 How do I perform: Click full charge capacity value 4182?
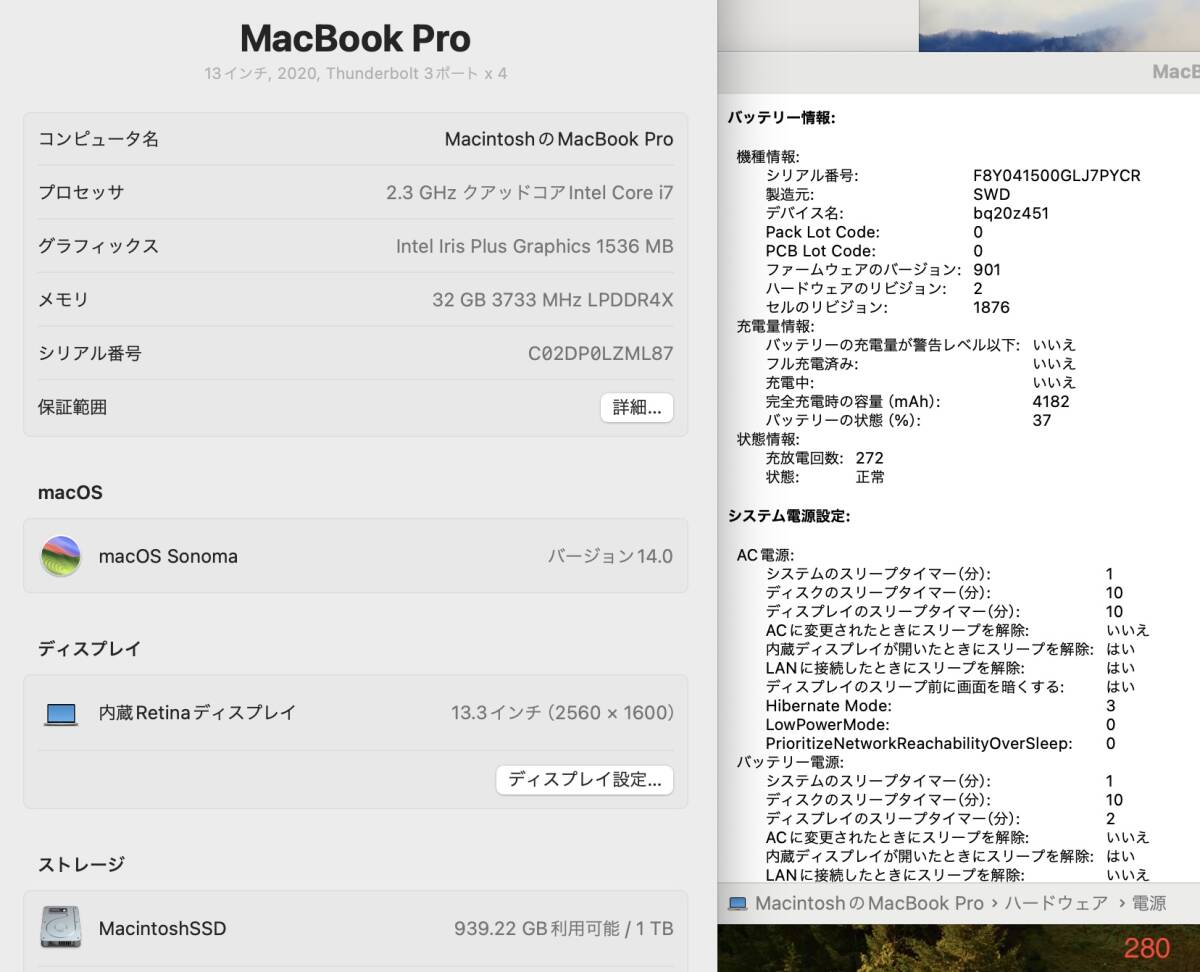pyautogui.click(x=1051, y=401)
